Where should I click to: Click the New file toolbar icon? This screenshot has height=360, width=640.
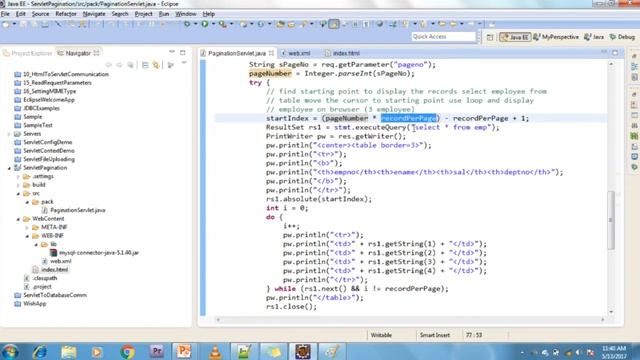6,24
